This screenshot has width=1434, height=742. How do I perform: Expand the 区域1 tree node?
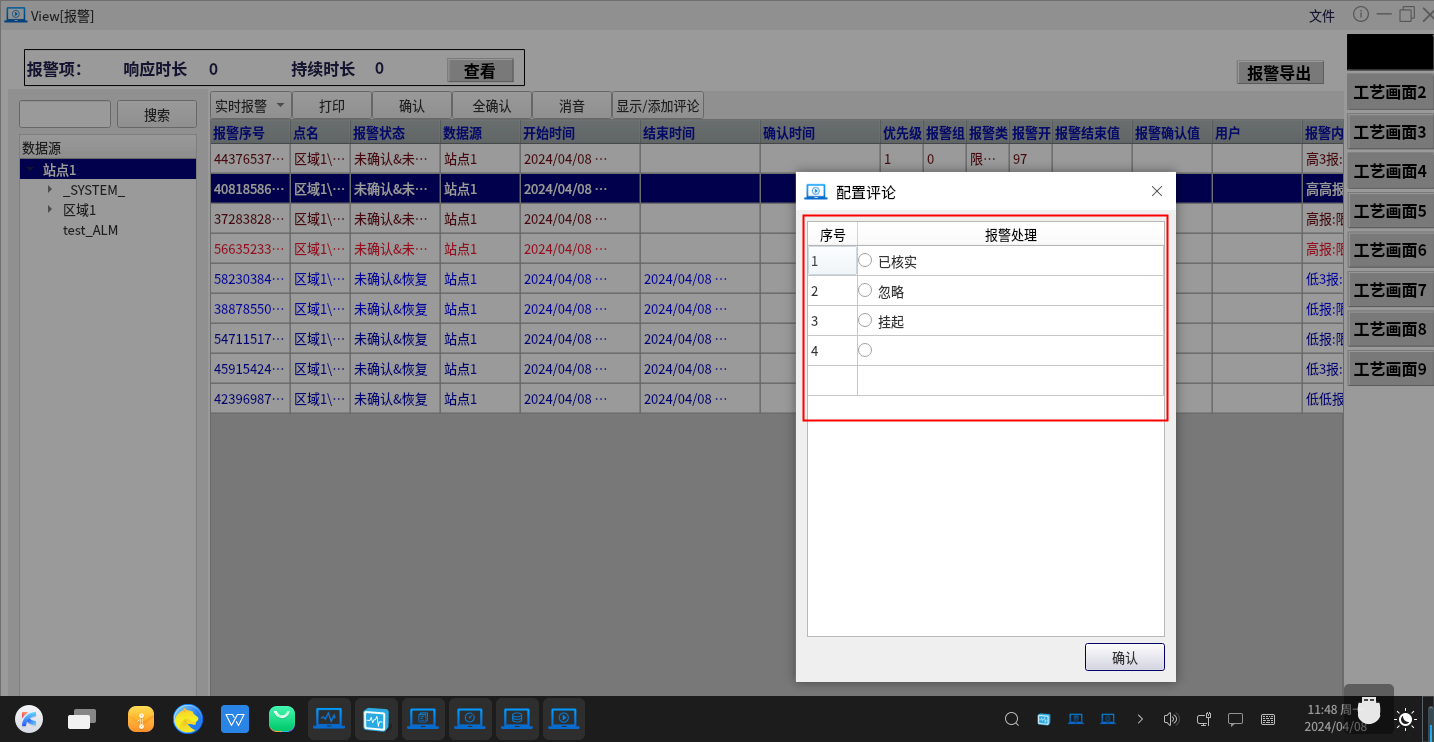point(50,210)
